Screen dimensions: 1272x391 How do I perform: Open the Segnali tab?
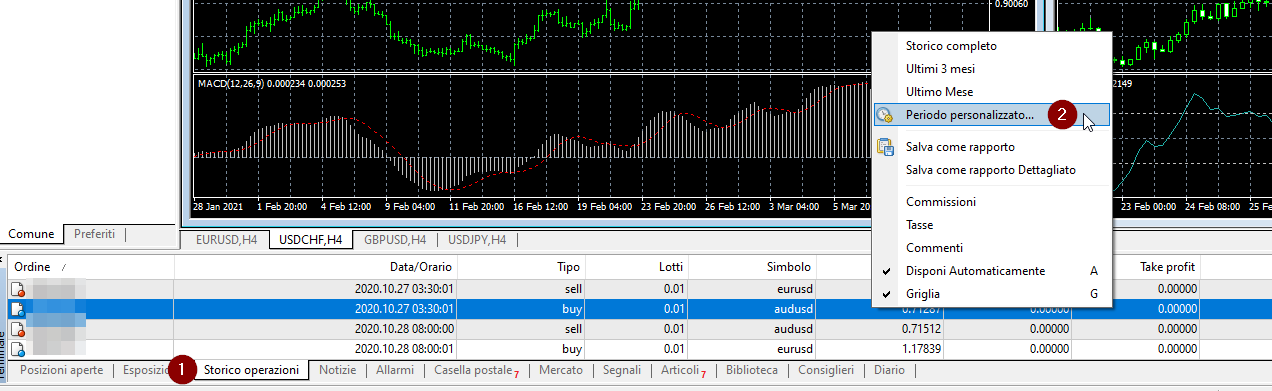[x=622, y=370]
